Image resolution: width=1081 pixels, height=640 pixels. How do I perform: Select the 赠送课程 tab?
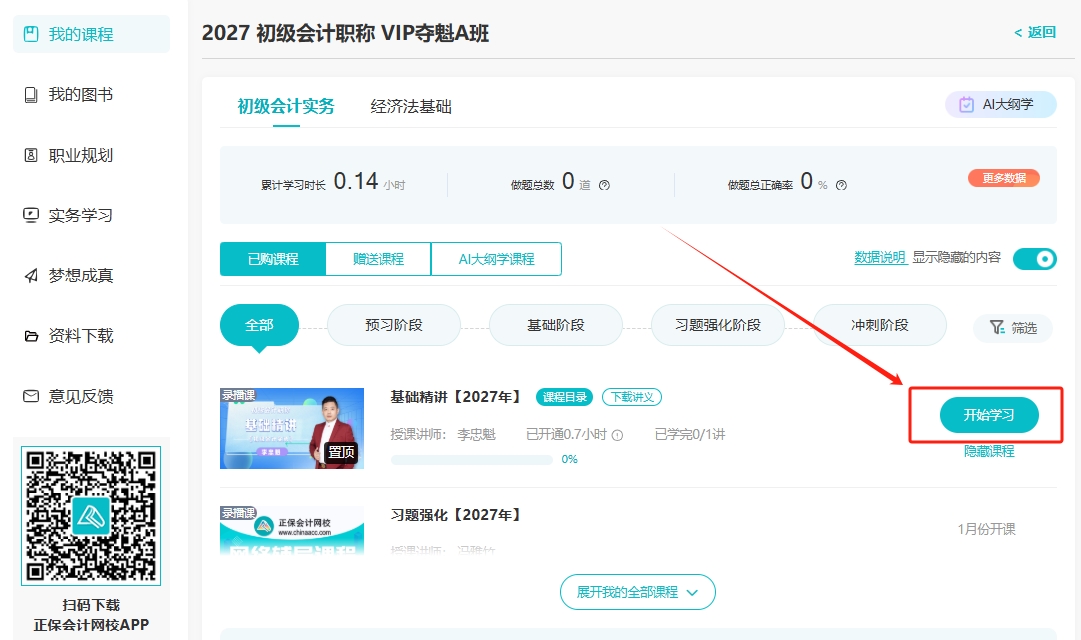pos(378,259)
